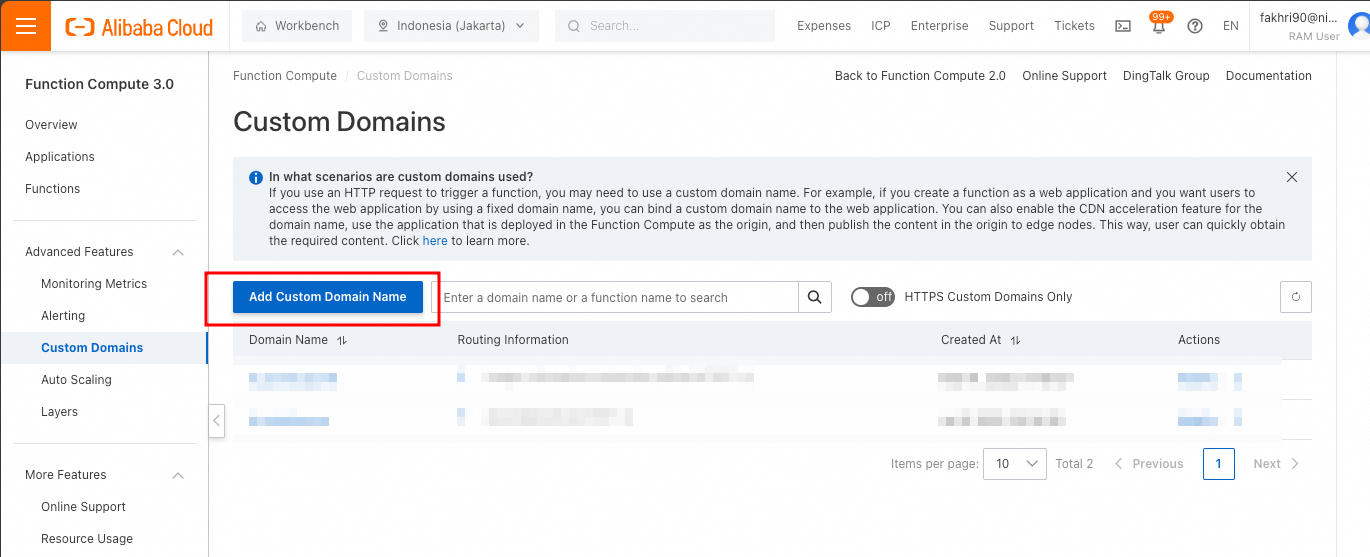1370x557 pixels.
Task: Open the Expenses menu
Action: 824,26
